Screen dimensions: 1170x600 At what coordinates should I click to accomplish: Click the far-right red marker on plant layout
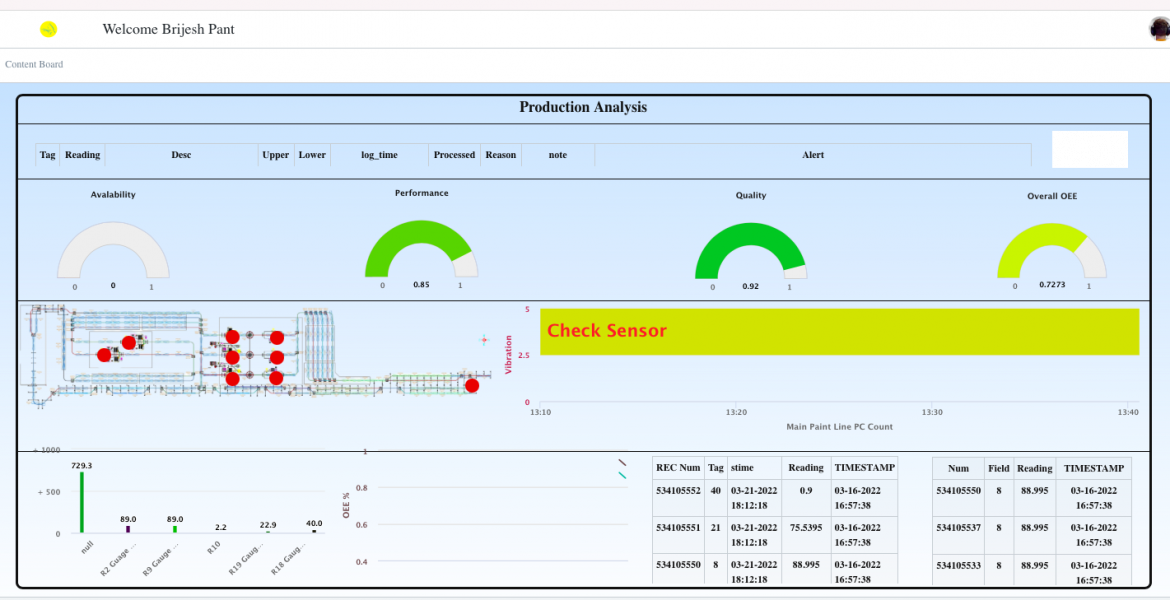click(472, 386)
